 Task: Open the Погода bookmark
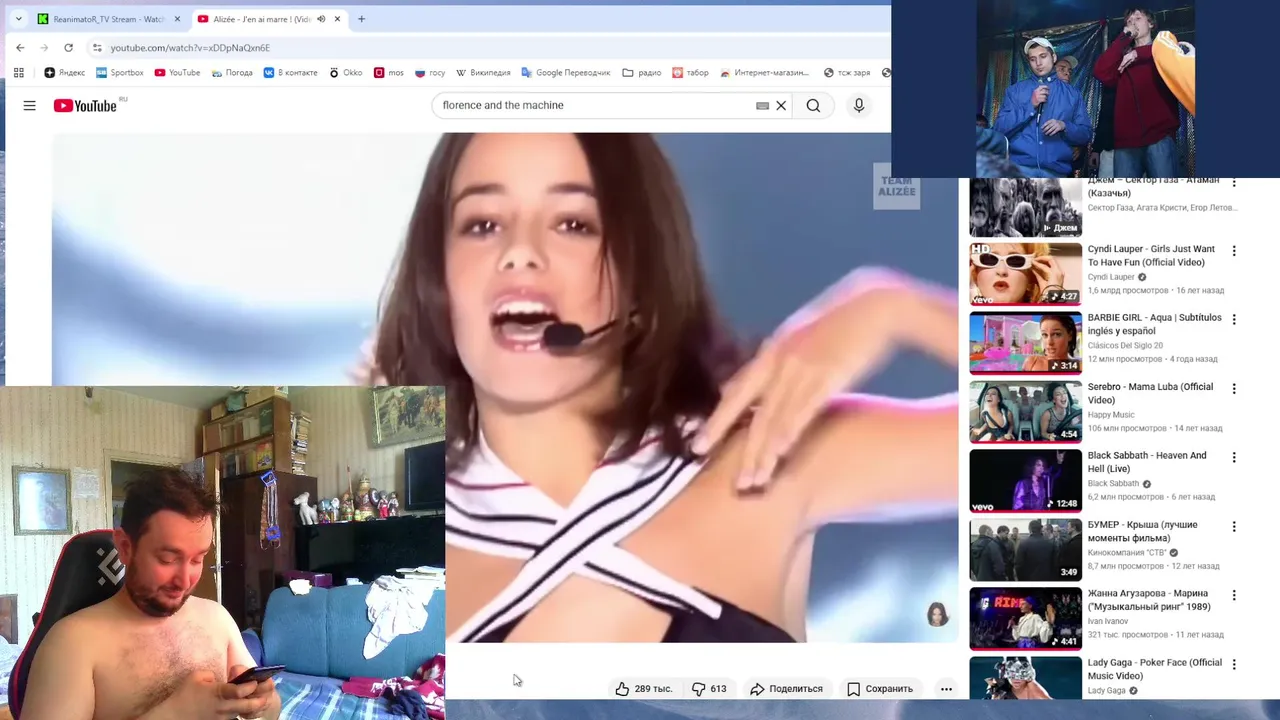tap(232, 72)
